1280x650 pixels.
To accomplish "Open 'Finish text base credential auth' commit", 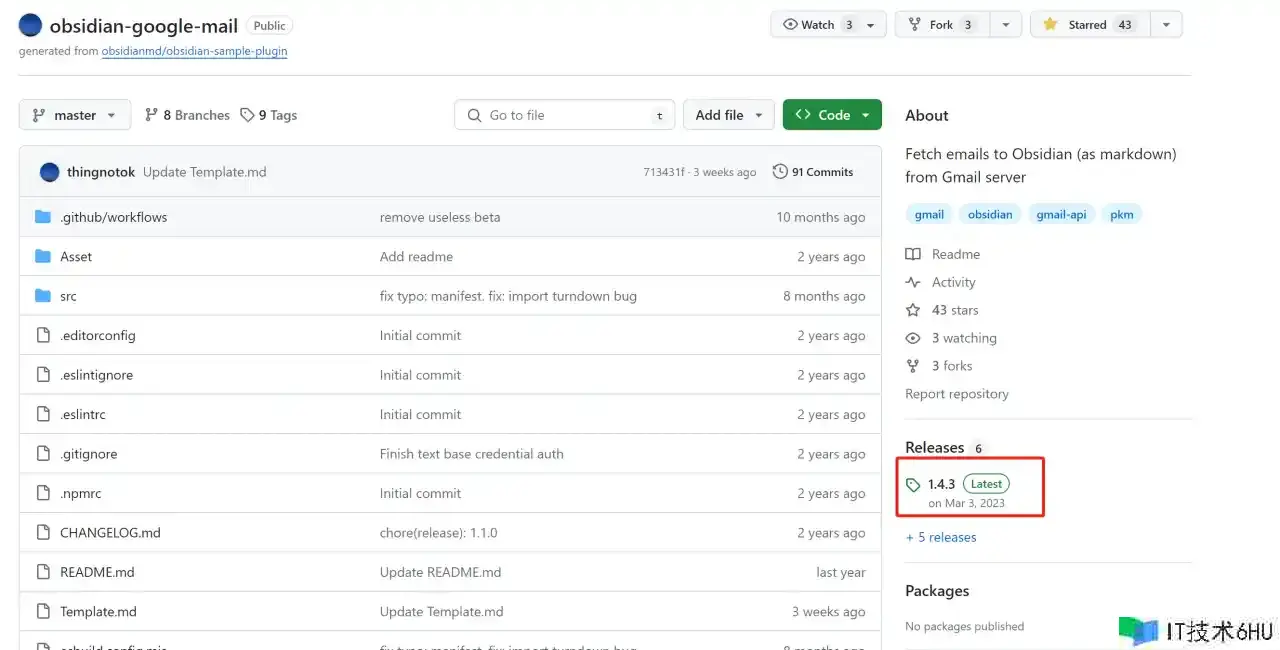I will [472, 454].
